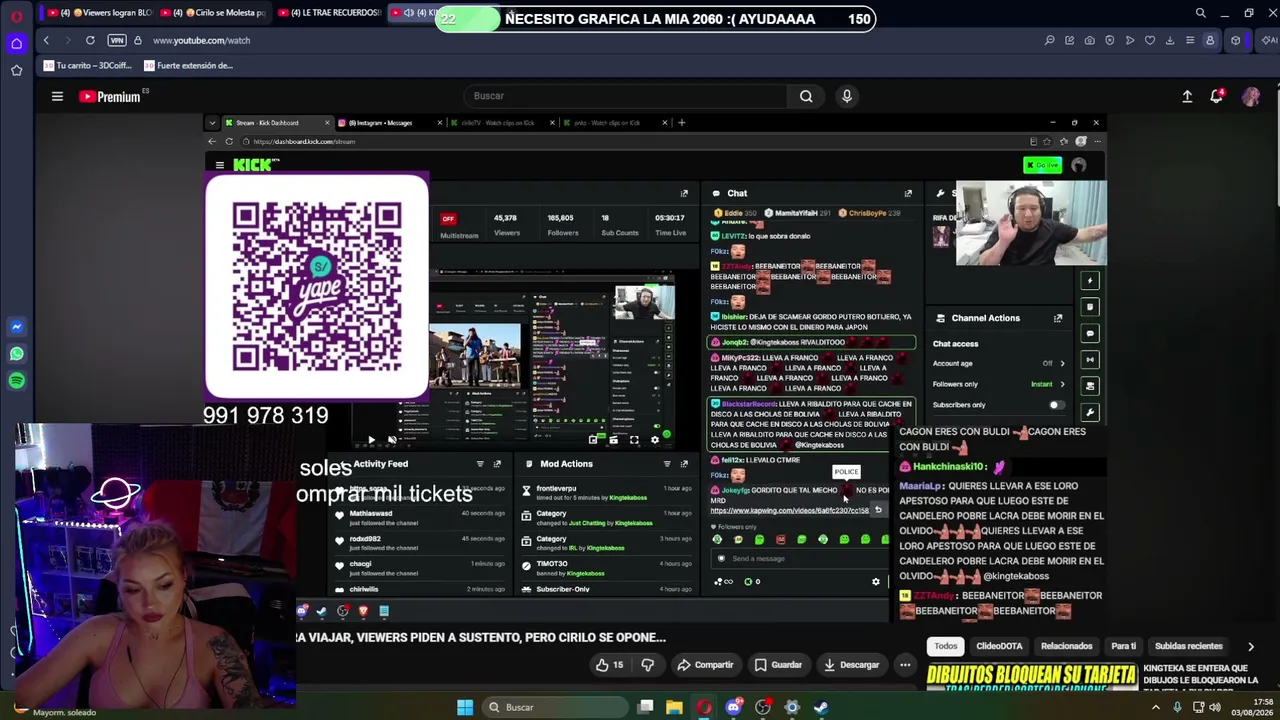Open the bookmarks star in Opera sidebar
Viewport: 1280px width, 720px height.
[x=16, y=70]
